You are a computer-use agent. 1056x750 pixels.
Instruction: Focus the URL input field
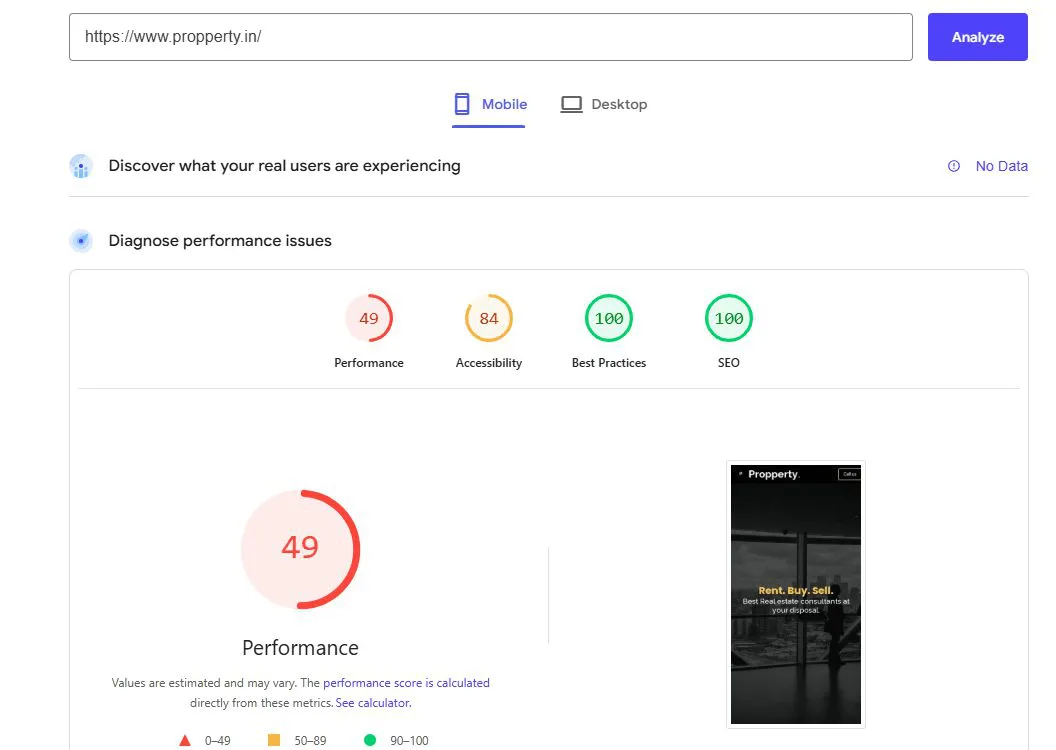pos(490,37)
